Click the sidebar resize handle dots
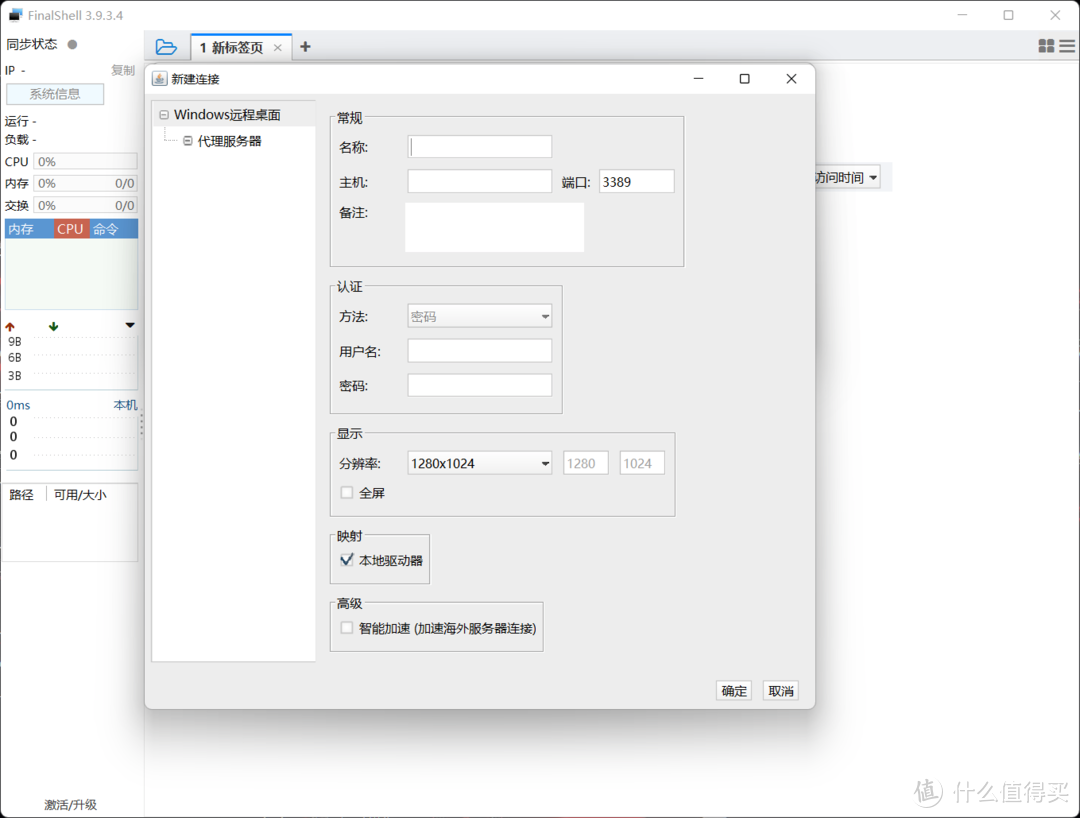This screenshot has height=818, width=1080. tap(141, 425)
